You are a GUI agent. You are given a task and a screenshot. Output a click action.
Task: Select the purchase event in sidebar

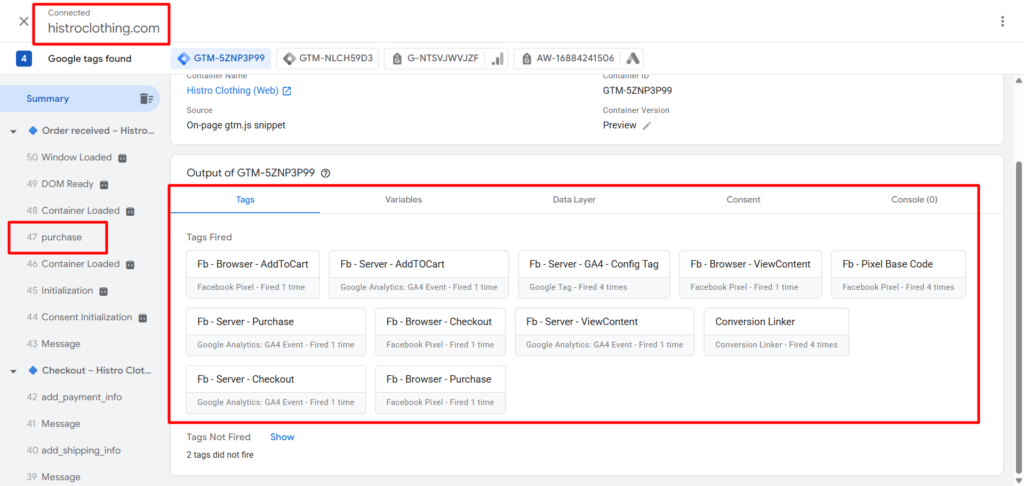(61, 237)
